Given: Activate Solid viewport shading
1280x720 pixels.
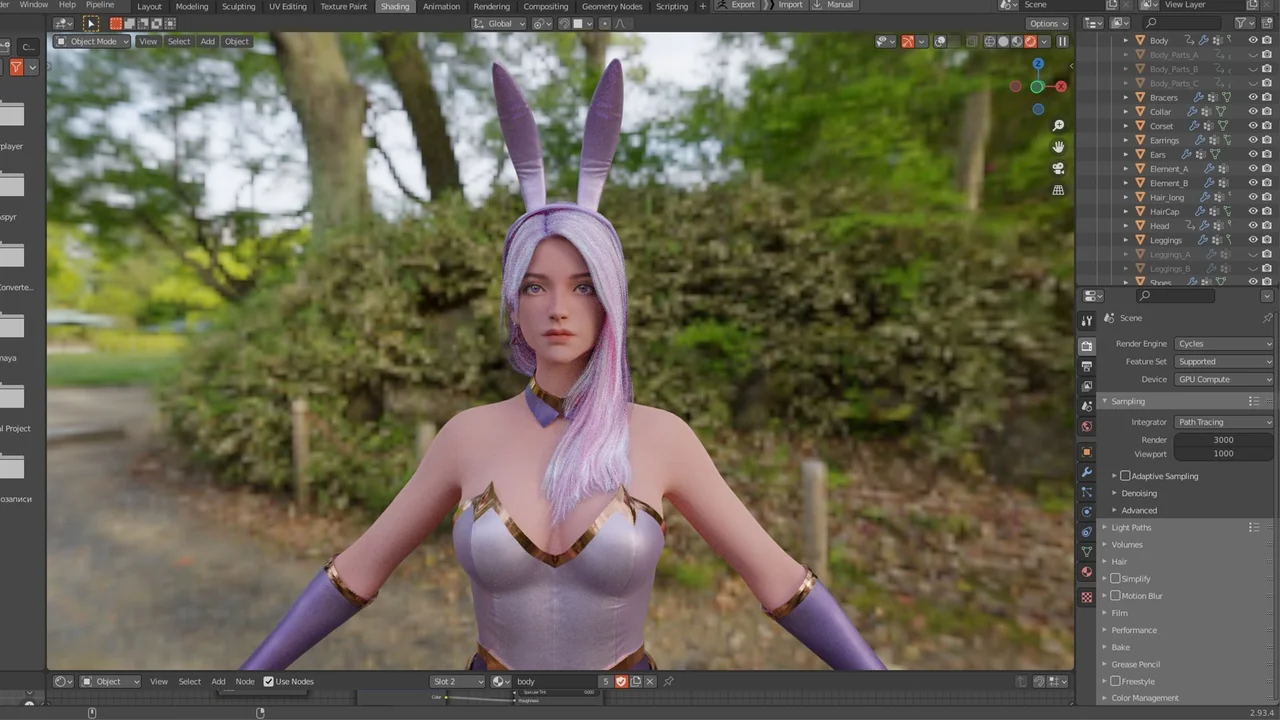Looking at the screenshot, I should click(x=1003, y=42).
